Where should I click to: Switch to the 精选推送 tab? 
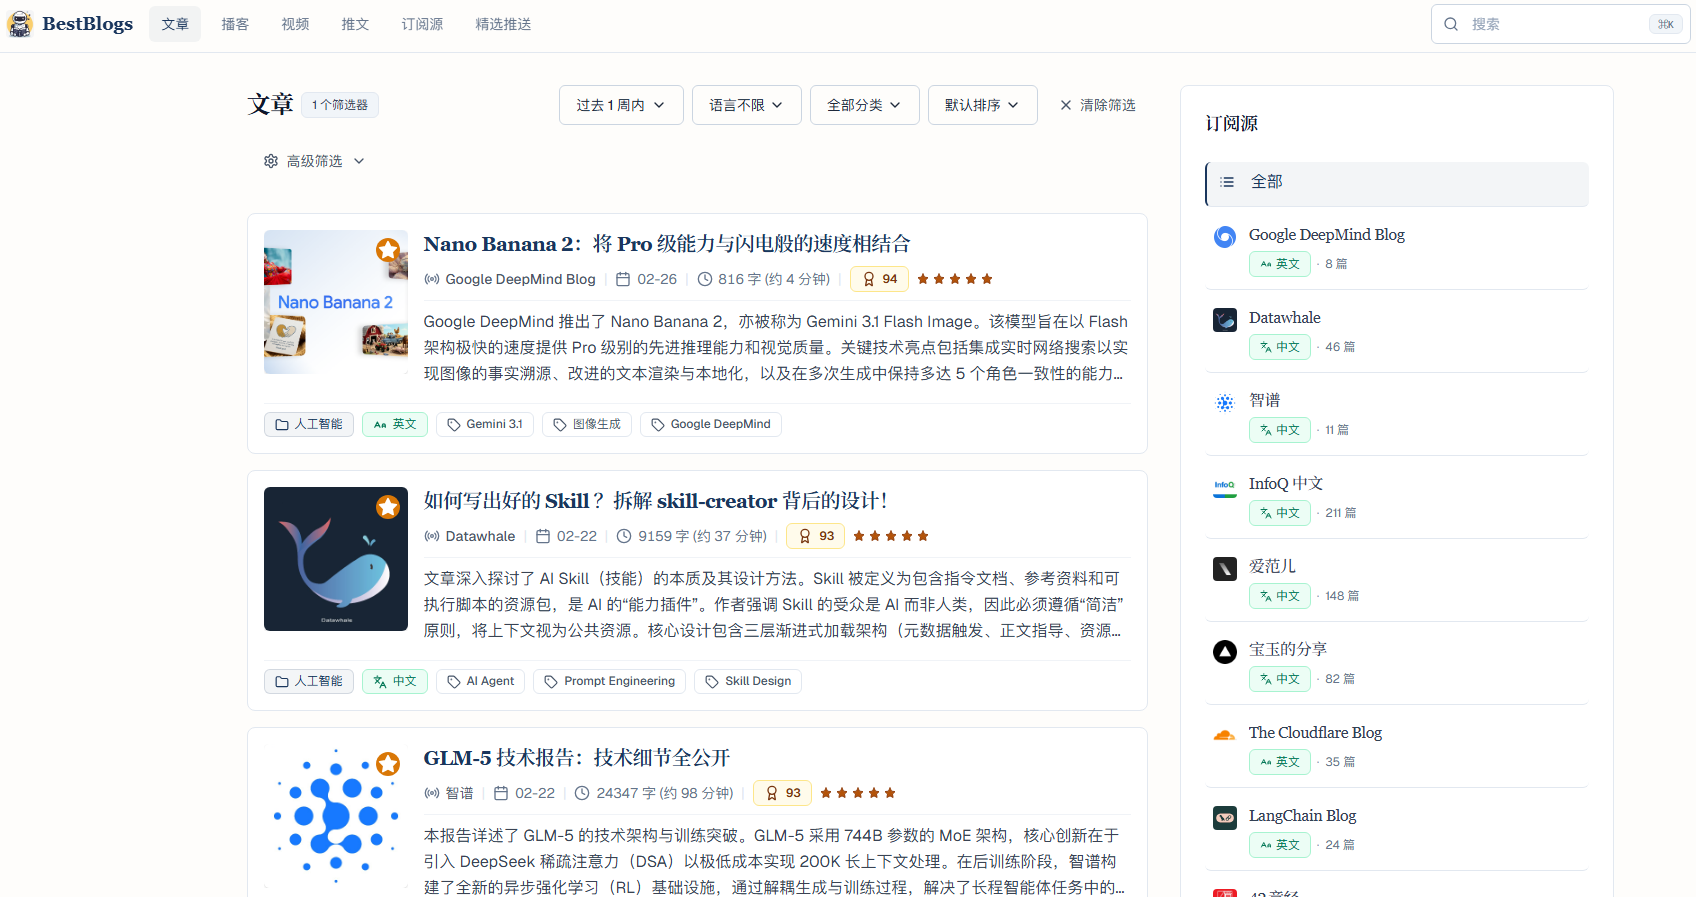click(x=503, y=24)
